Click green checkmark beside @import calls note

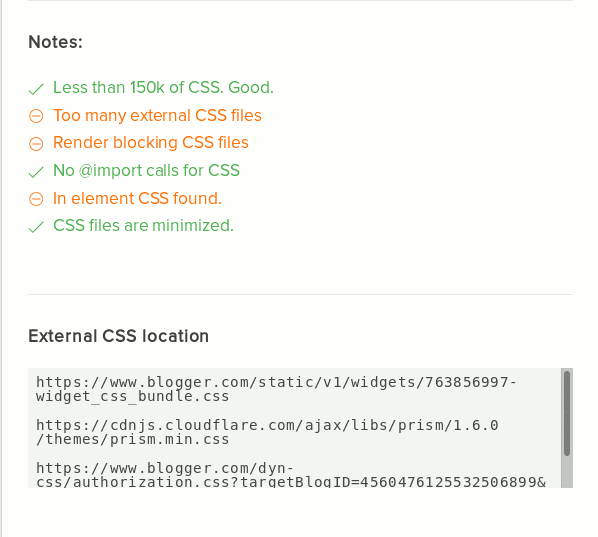click(36, 172)
